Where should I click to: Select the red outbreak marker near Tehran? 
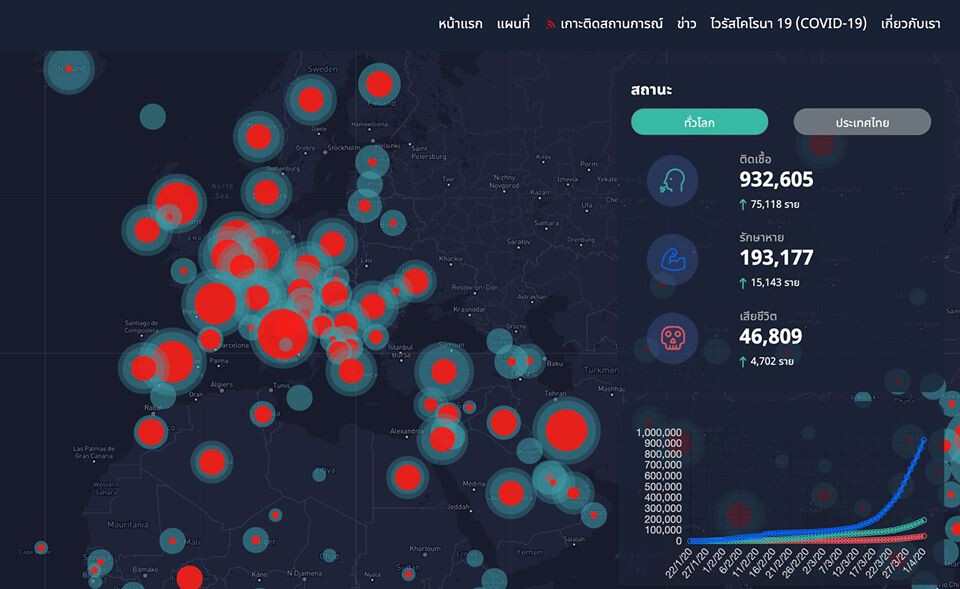click(566, 429)
